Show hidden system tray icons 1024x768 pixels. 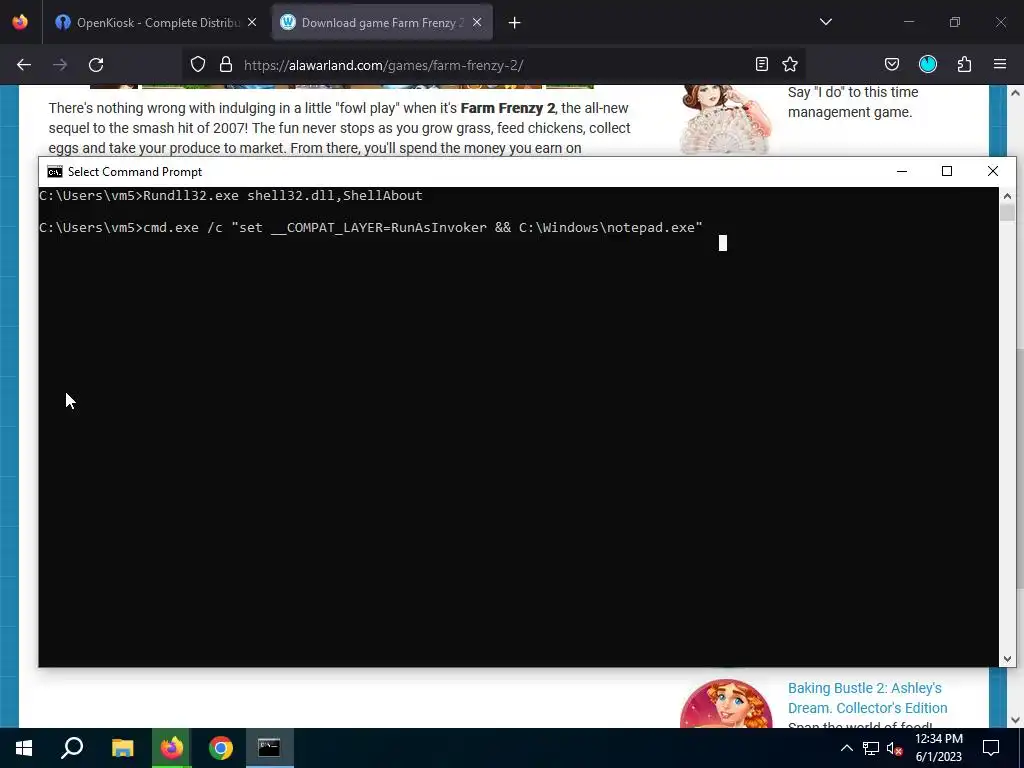click(x=846, y=748)
